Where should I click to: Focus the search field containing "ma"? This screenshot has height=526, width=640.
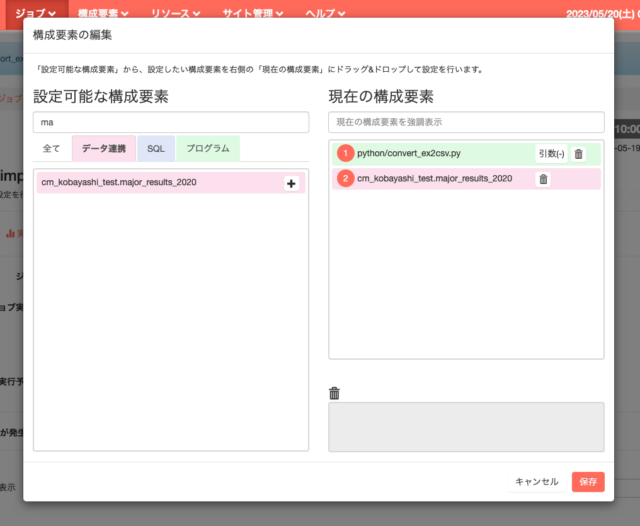coord(172,122)
